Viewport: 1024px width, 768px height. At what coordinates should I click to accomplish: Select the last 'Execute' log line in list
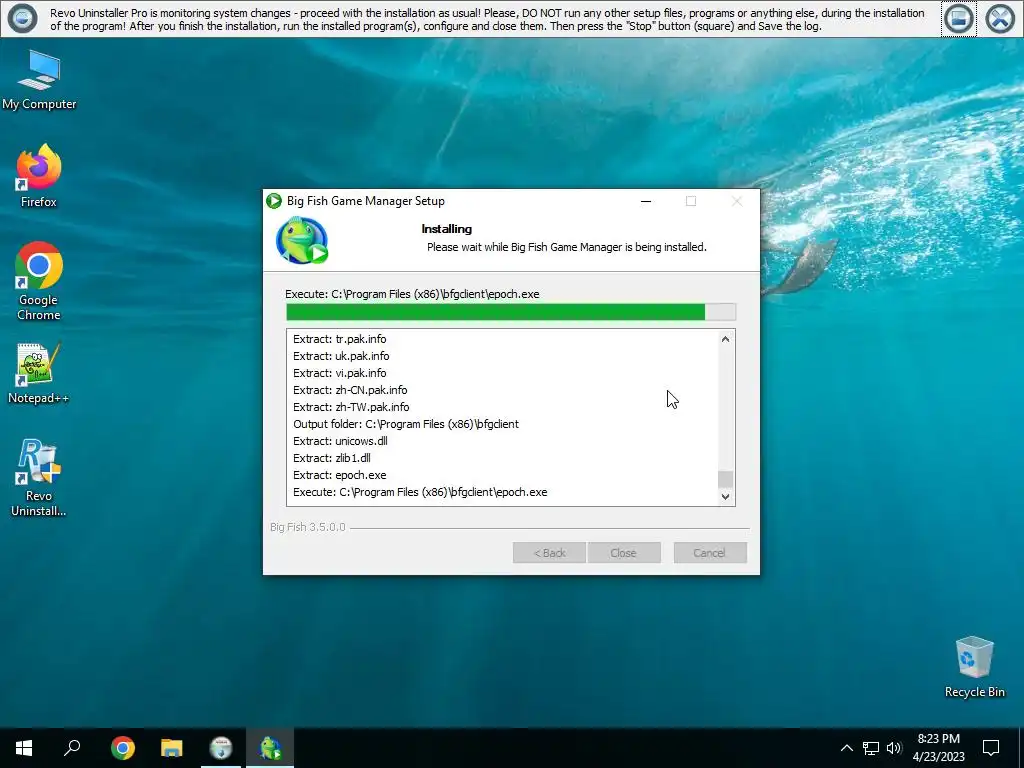[x=420, y=492]
